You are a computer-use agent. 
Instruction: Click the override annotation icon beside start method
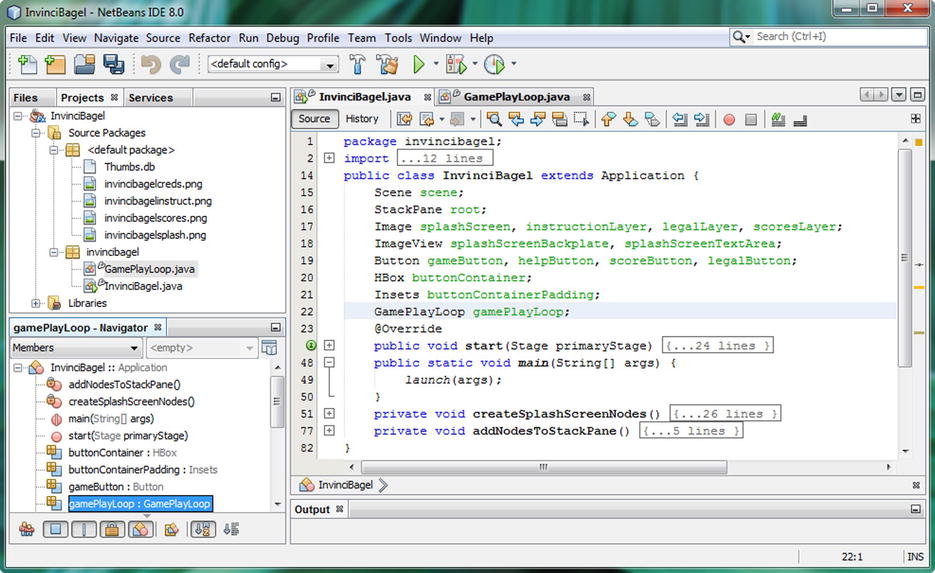click(311, 345)
